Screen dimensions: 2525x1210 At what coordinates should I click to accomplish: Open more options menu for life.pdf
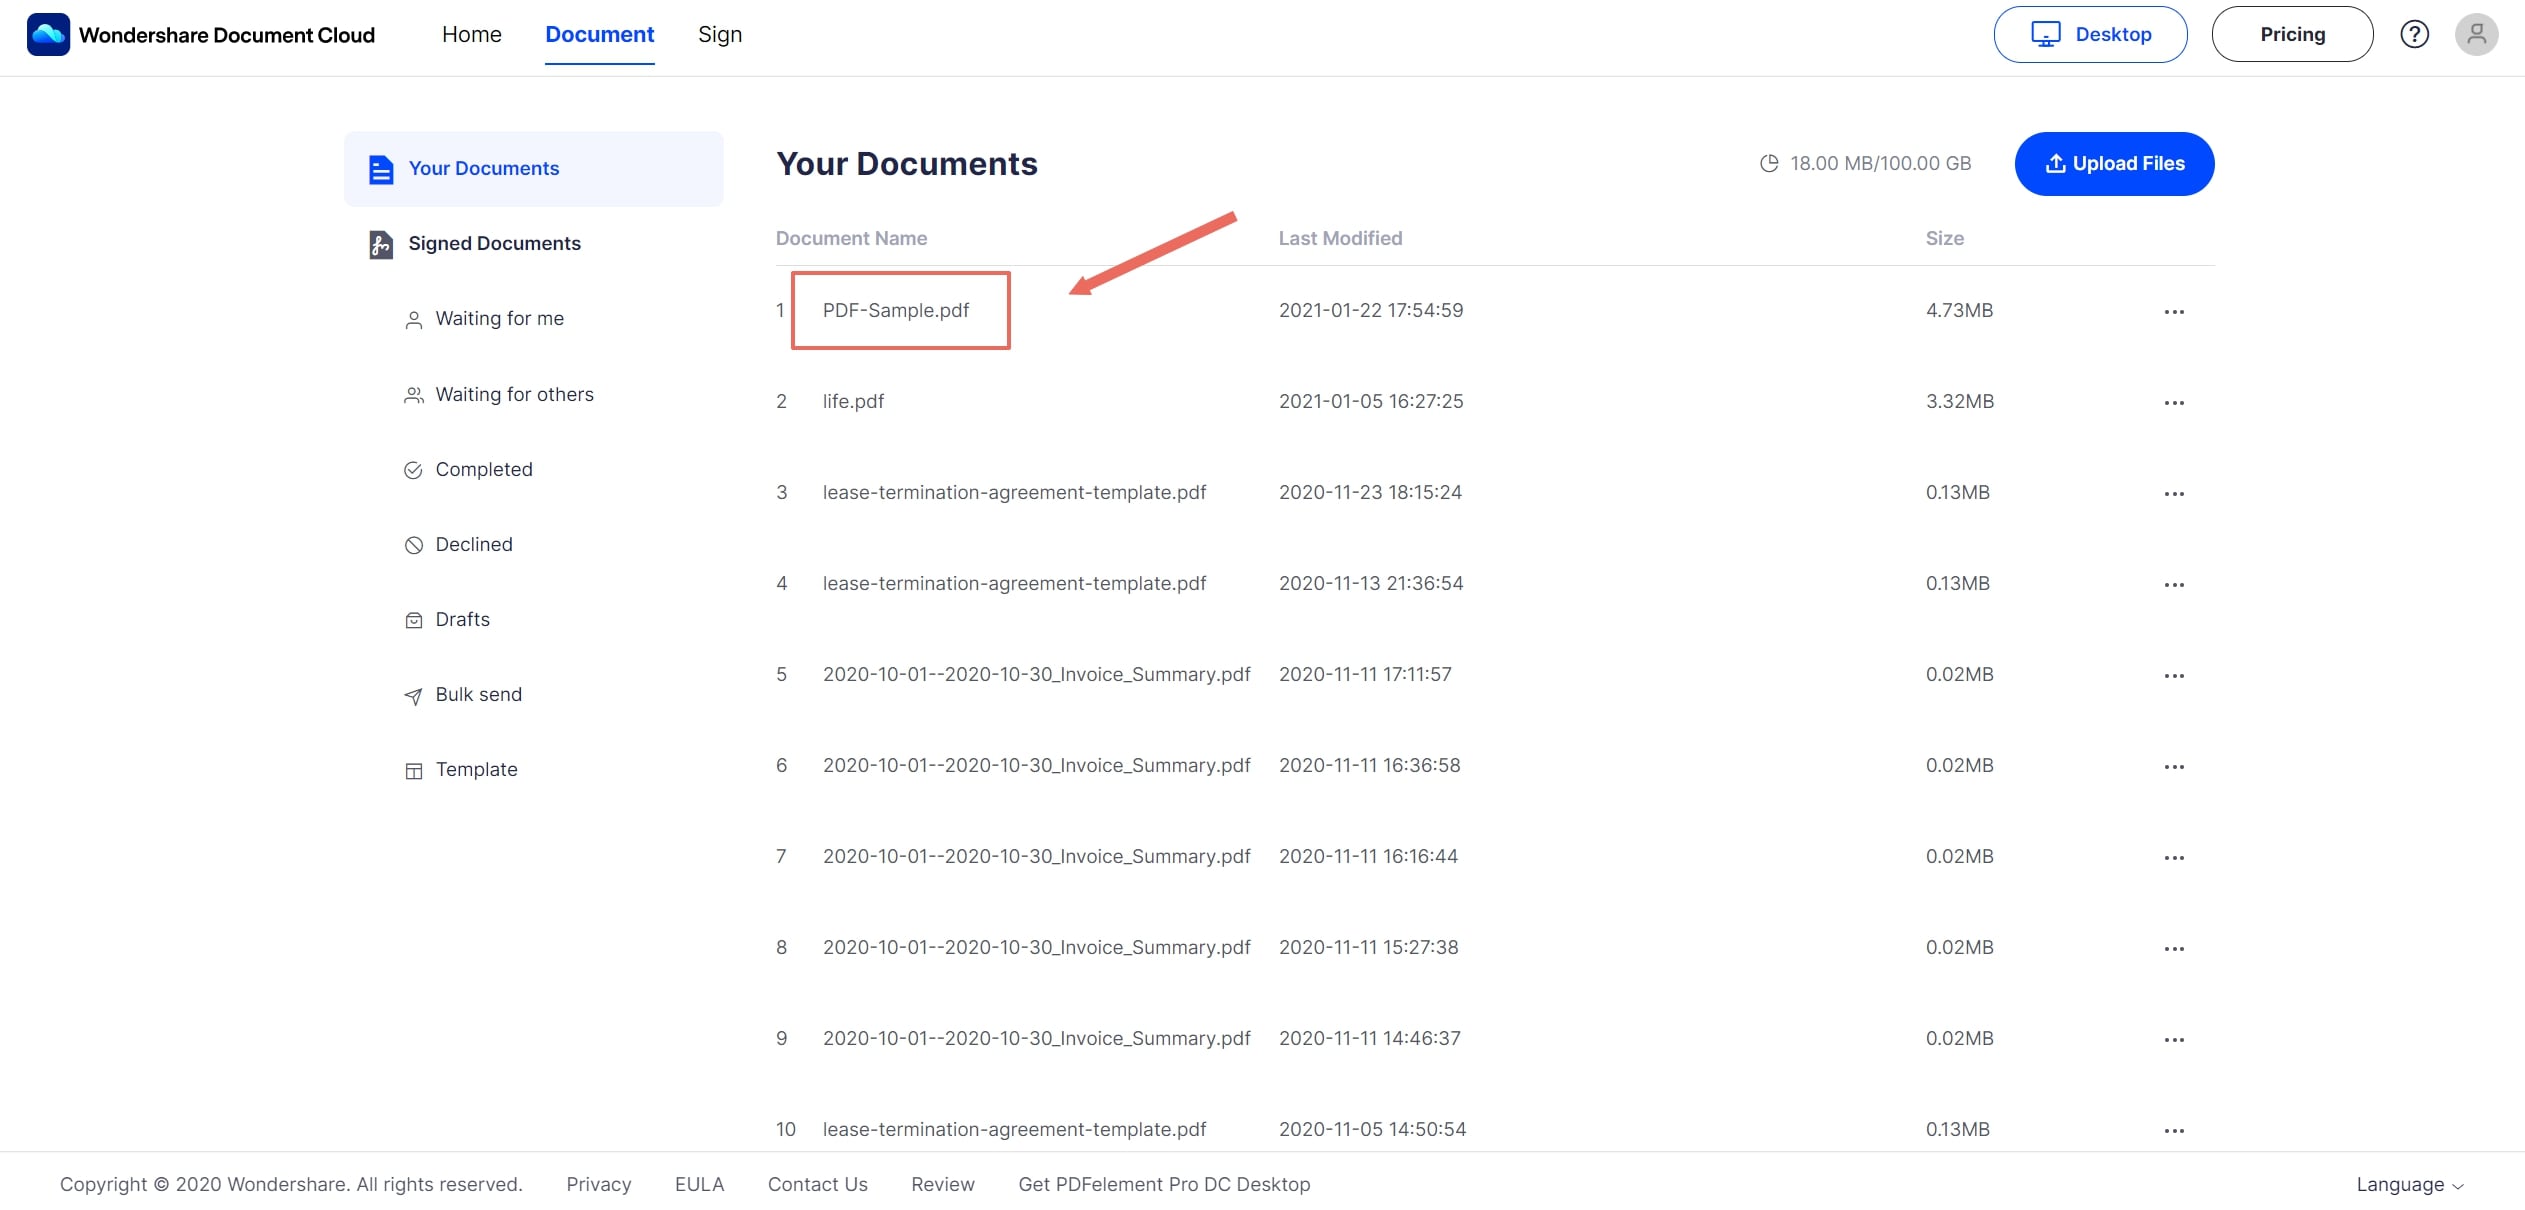(x=2173, y=403)
